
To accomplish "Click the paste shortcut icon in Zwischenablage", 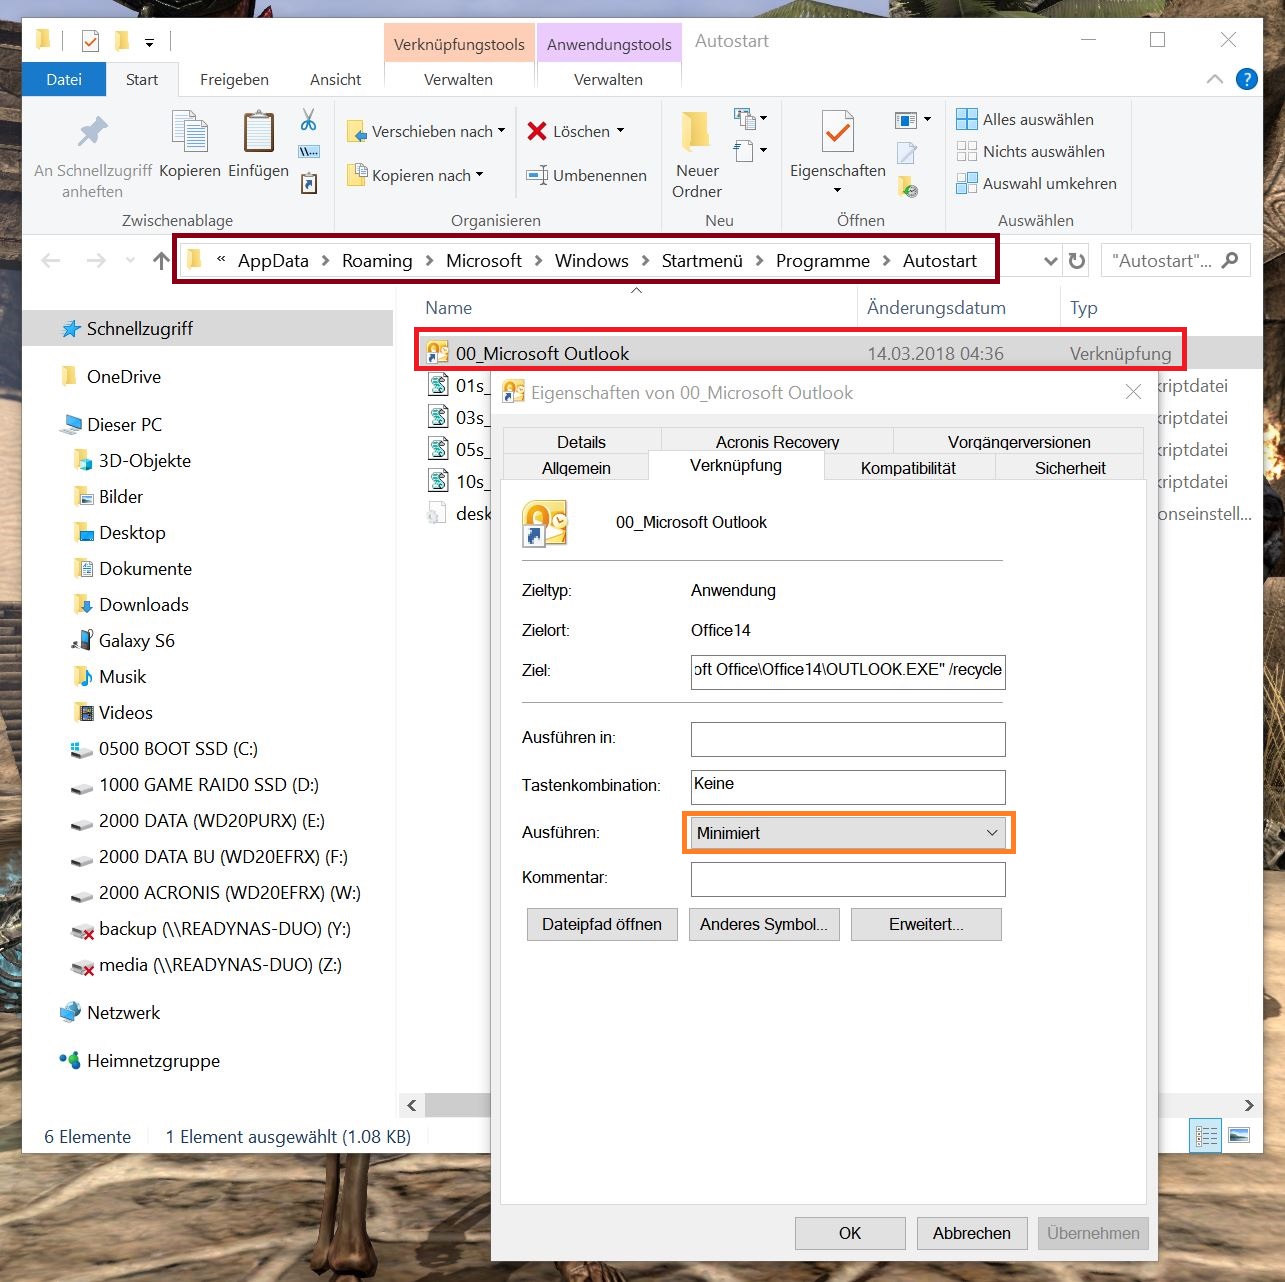I will coord(308,183).
